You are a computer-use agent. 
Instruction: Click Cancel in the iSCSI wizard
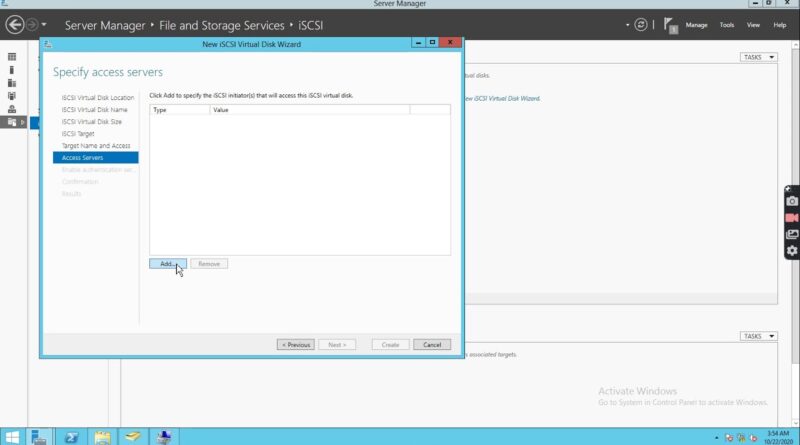432,345
